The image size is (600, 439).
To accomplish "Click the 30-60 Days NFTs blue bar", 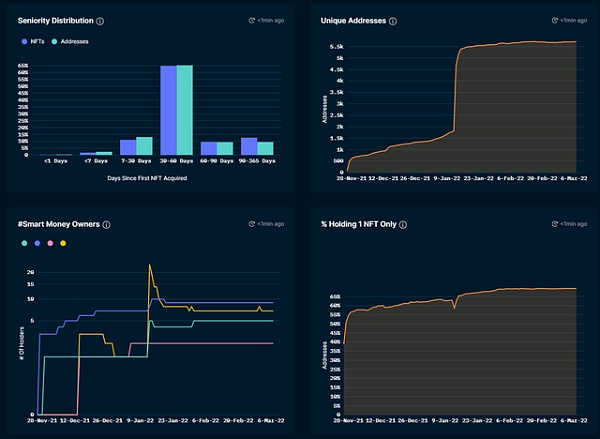I will (168, 110).
